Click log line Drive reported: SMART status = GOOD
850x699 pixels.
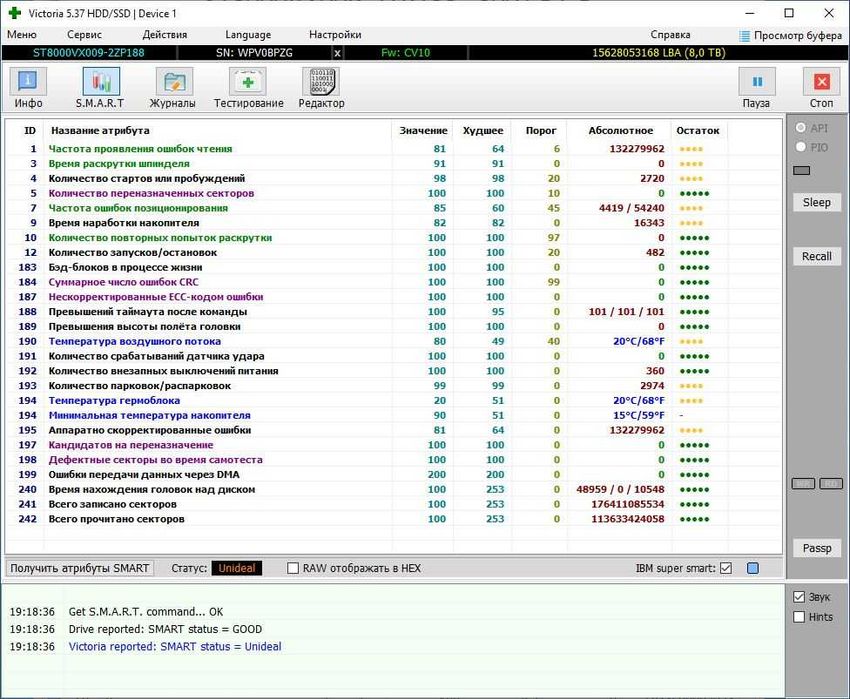165,629
